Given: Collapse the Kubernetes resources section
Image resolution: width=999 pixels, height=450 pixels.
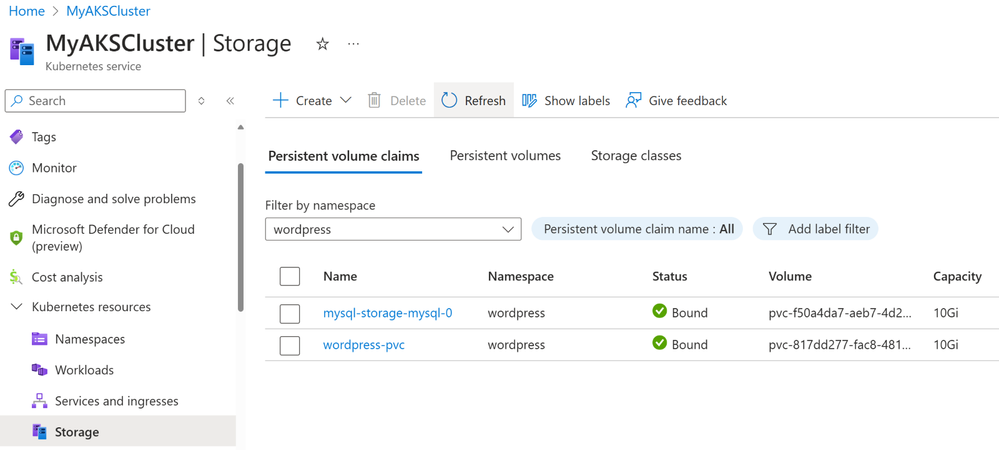Looking at the screenshot, I should 16,307.
